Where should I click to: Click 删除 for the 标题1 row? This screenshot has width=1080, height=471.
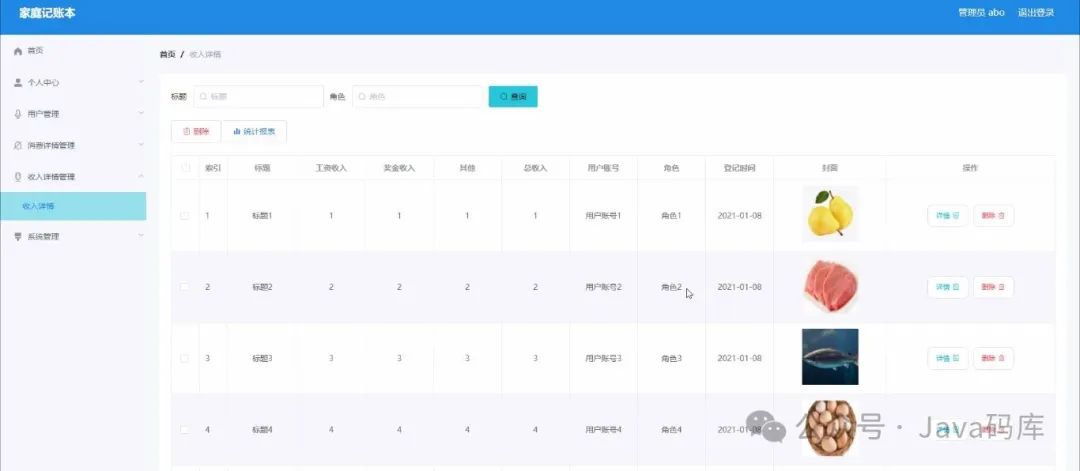click(x=993, y=216)
